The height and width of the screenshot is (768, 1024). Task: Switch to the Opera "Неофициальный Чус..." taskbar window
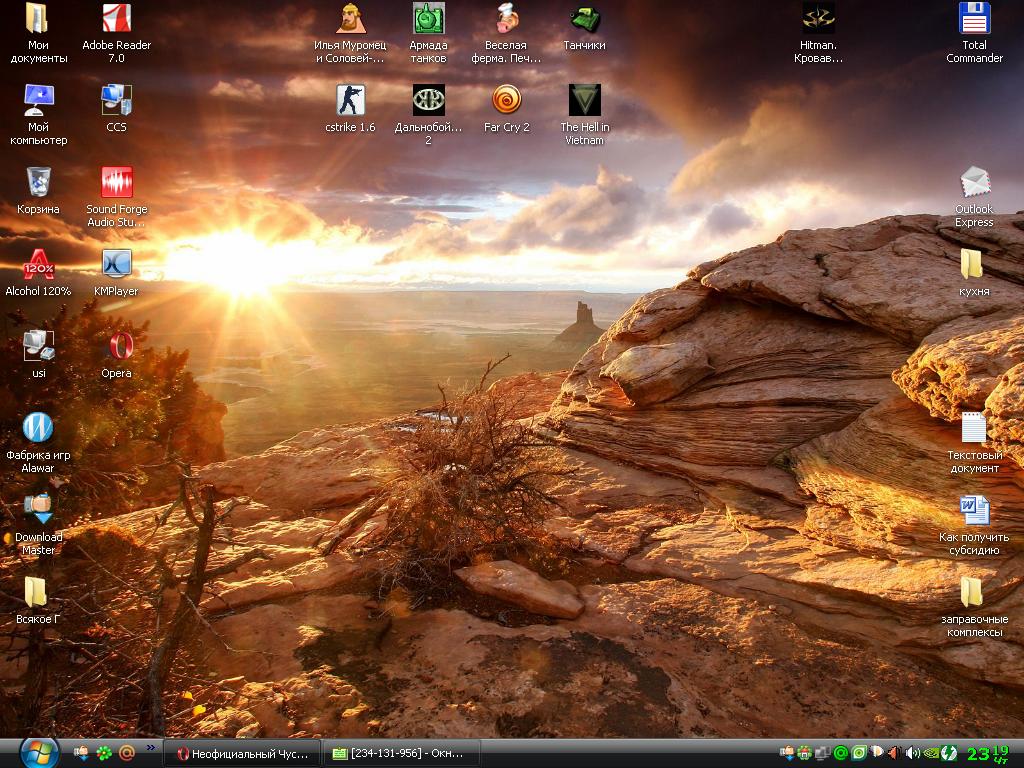[245, 753]
